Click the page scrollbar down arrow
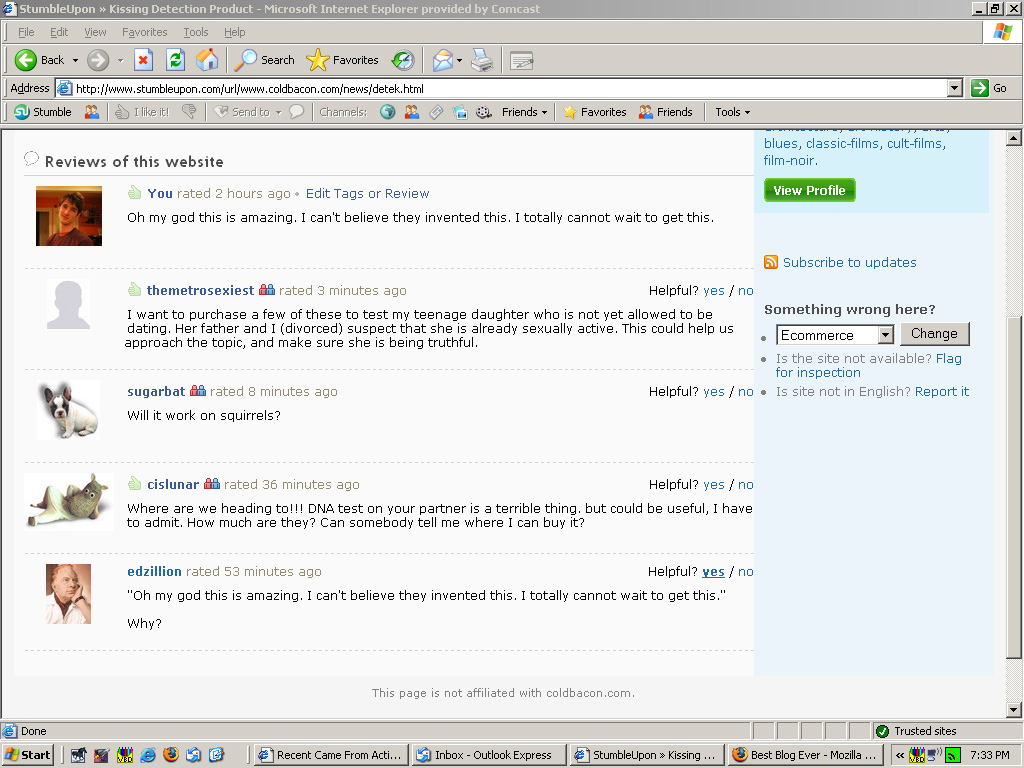Image resolution: width=1024 pixels, height=768 pixels. 1014,710
